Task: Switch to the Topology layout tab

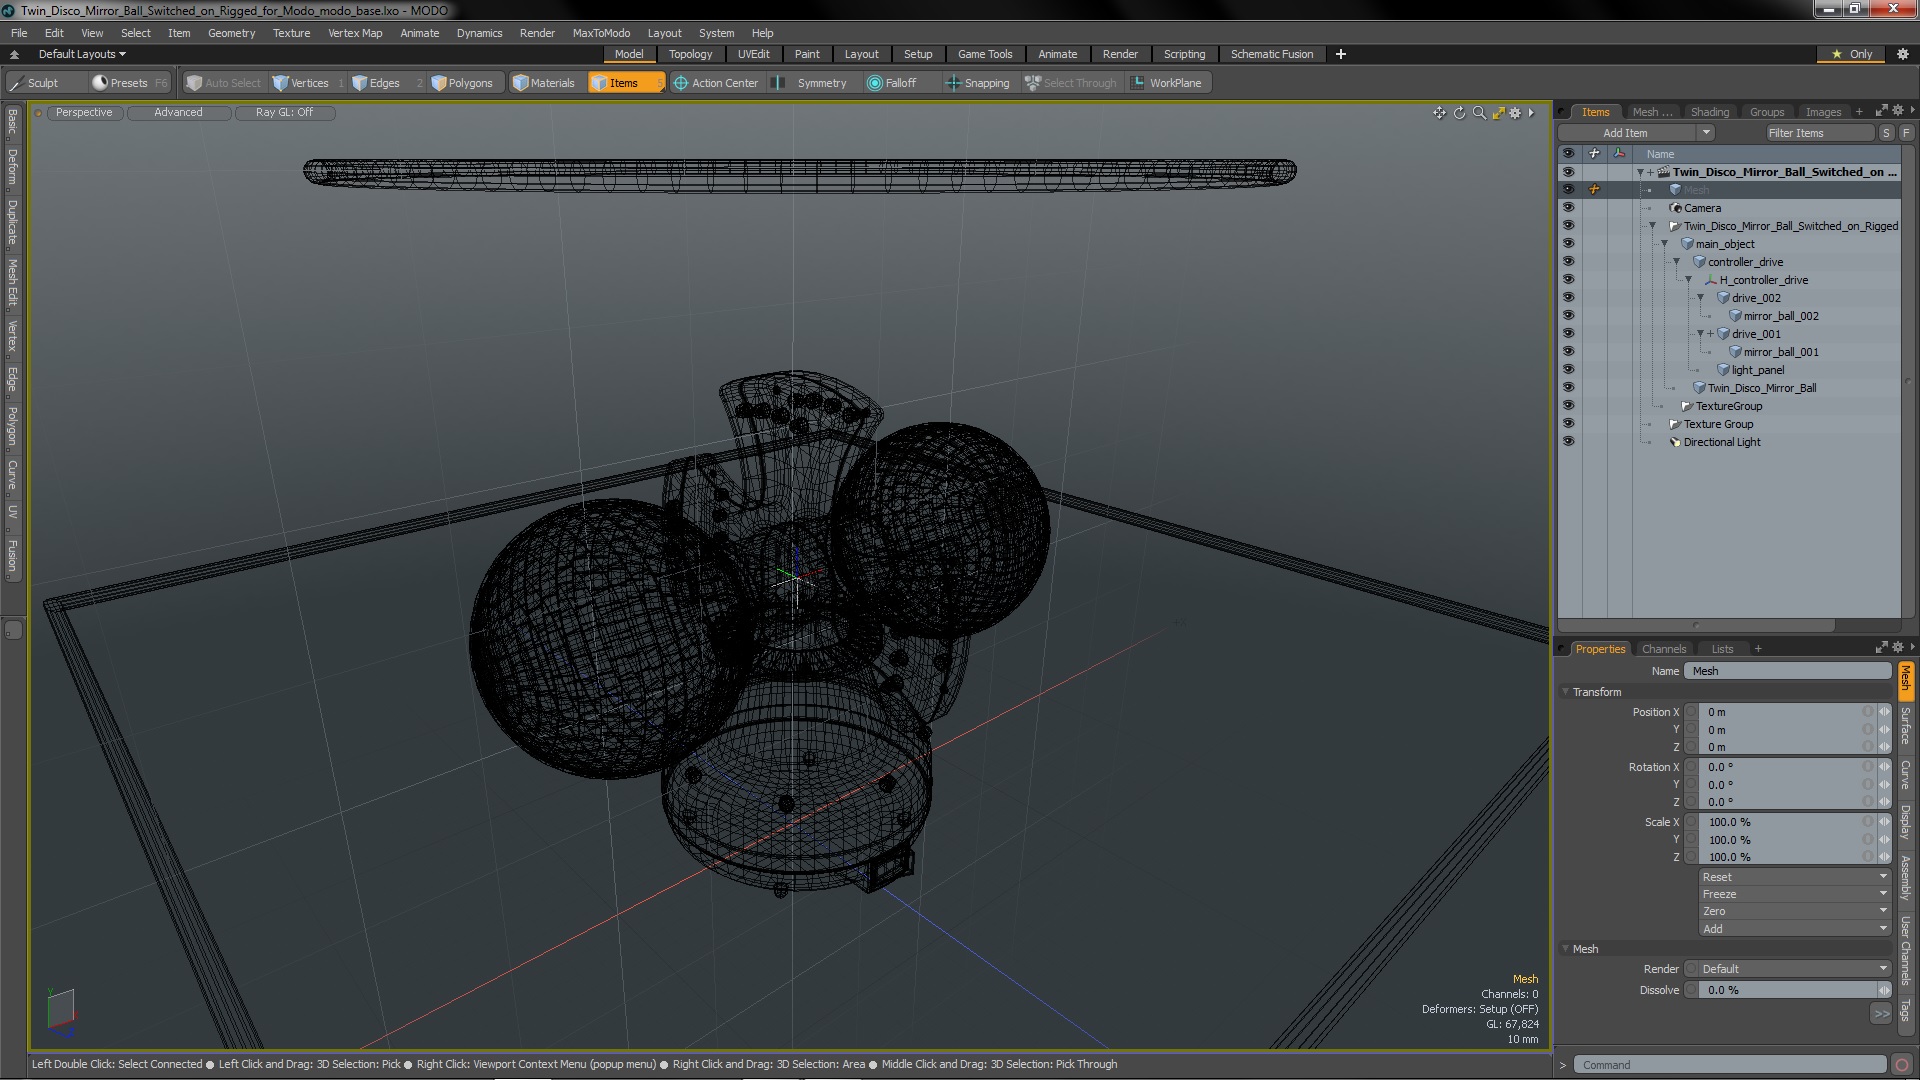Action: (690, 54)
